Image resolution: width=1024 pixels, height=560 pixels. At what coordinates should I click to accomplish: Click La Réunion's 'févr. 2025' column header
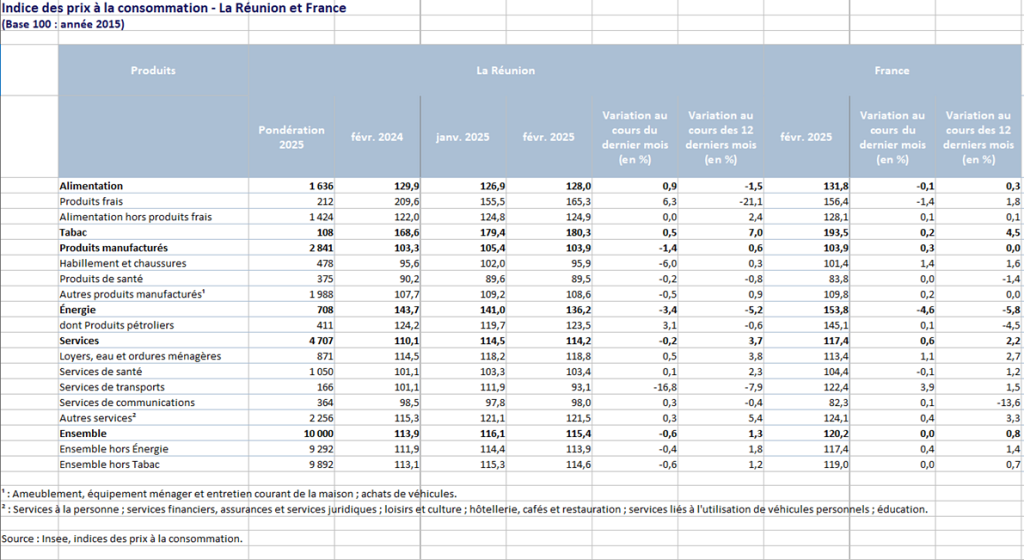point(549,137)
